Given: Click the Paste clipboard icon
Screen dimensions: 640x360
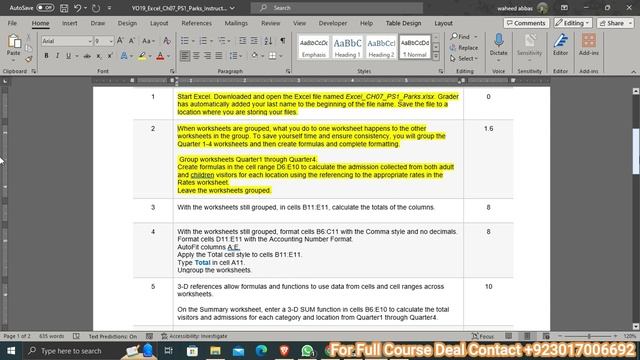Looking at the screenshot, I should coord(14,42).
